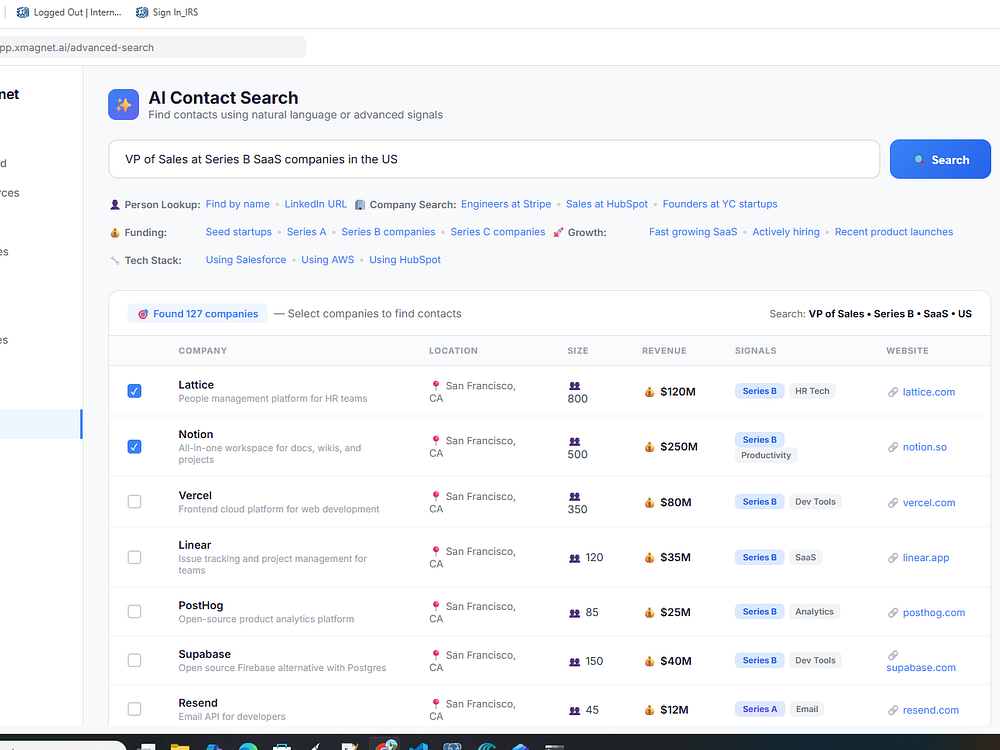The height and width of the screenshot is (750, 1000).
Task: Choose Using AWS tech stack filter
Action: point(327,260)
